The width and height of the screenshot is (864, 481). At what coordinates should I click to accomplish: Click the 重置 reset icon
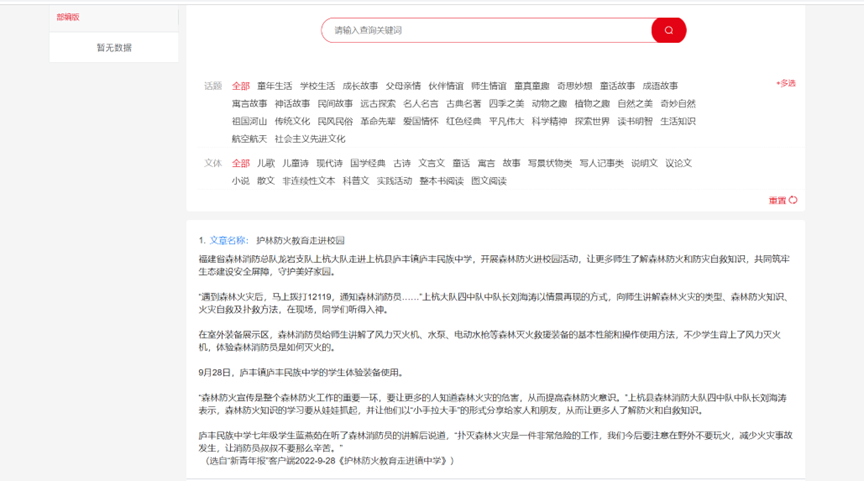pos(793,200)
